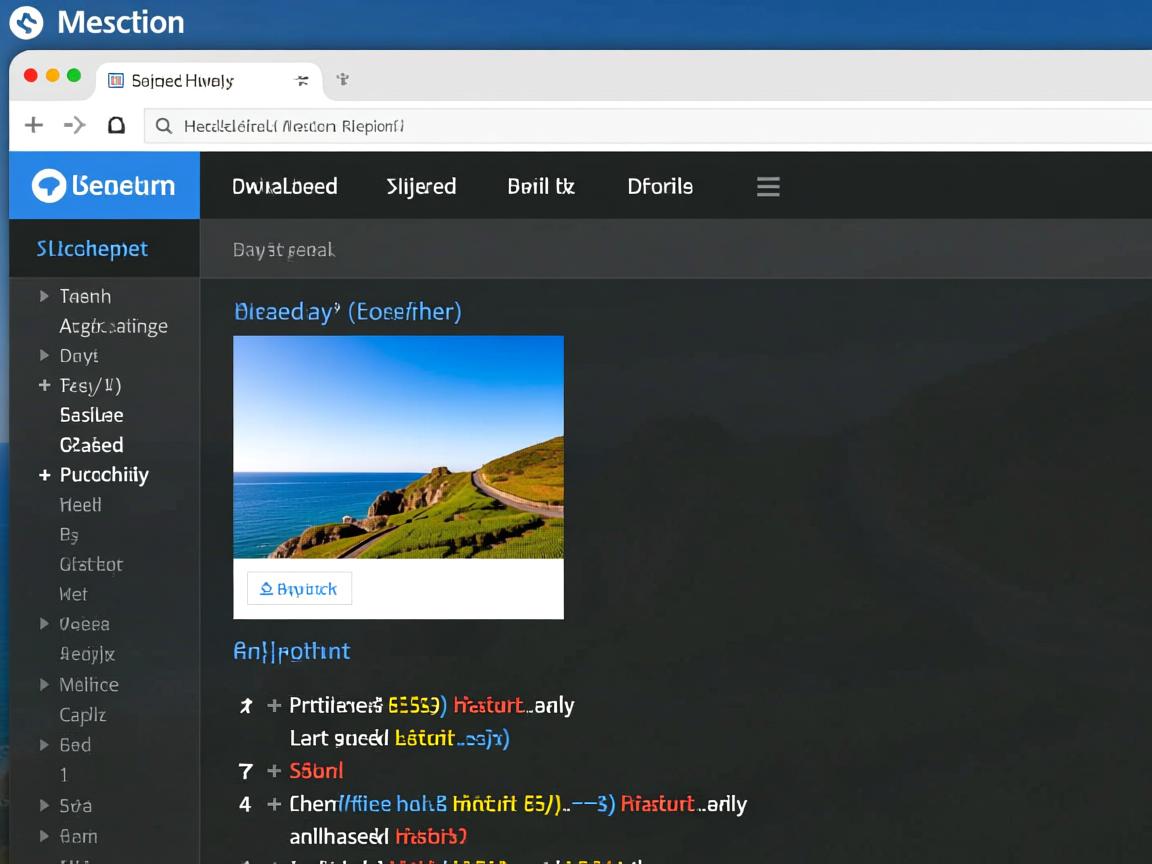Click the pin icon beside the tab
Image resolution: width=1152 pixels, height=864 pixels.
pyautogui.click(x=342, y=80)
